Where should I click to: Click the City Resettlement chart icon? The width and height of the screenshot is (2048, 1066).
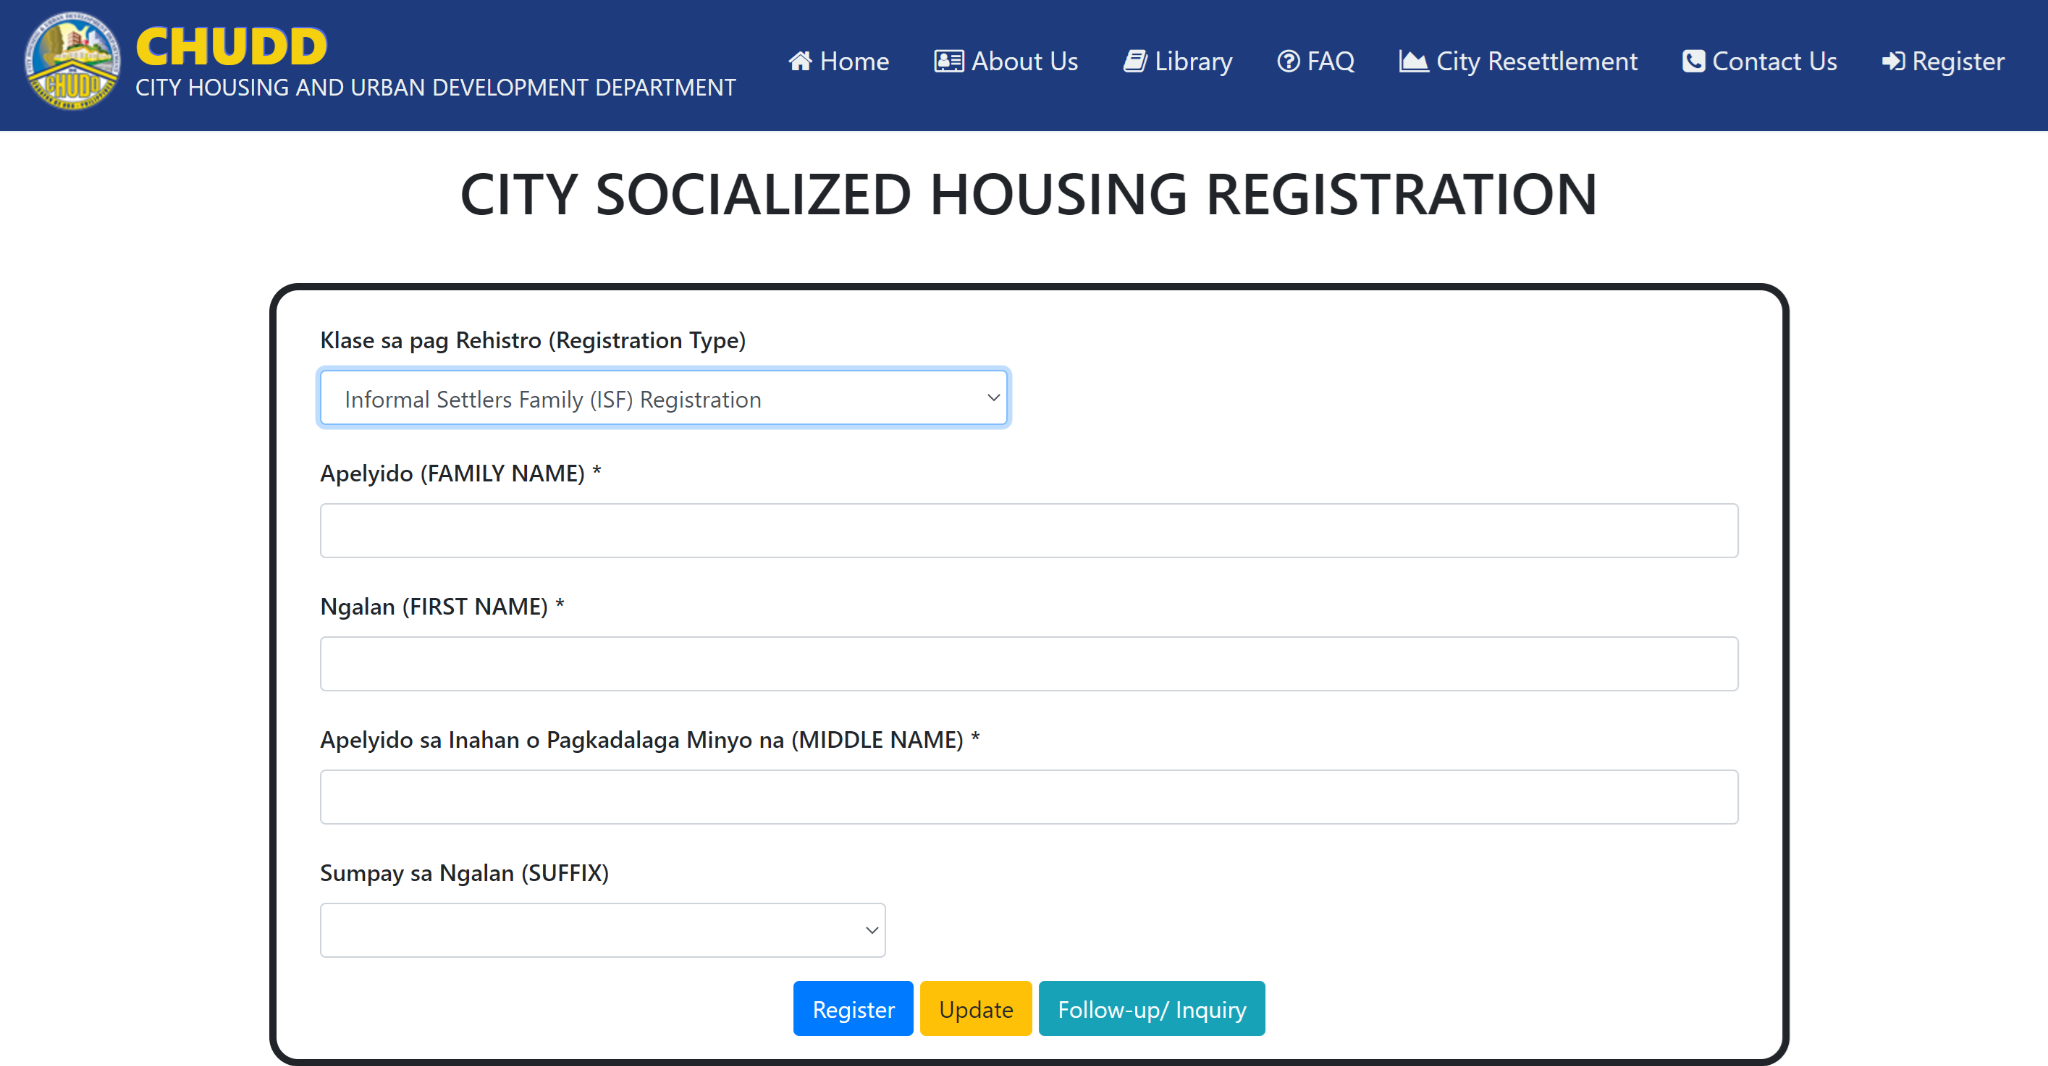1413,61
